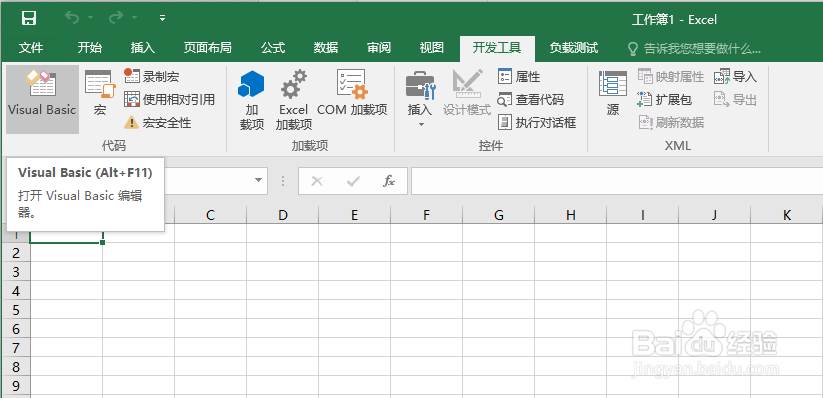This screenshot has width=823, height=398.
Task: Expand the redo history dropdown
Action: point(134,18)
